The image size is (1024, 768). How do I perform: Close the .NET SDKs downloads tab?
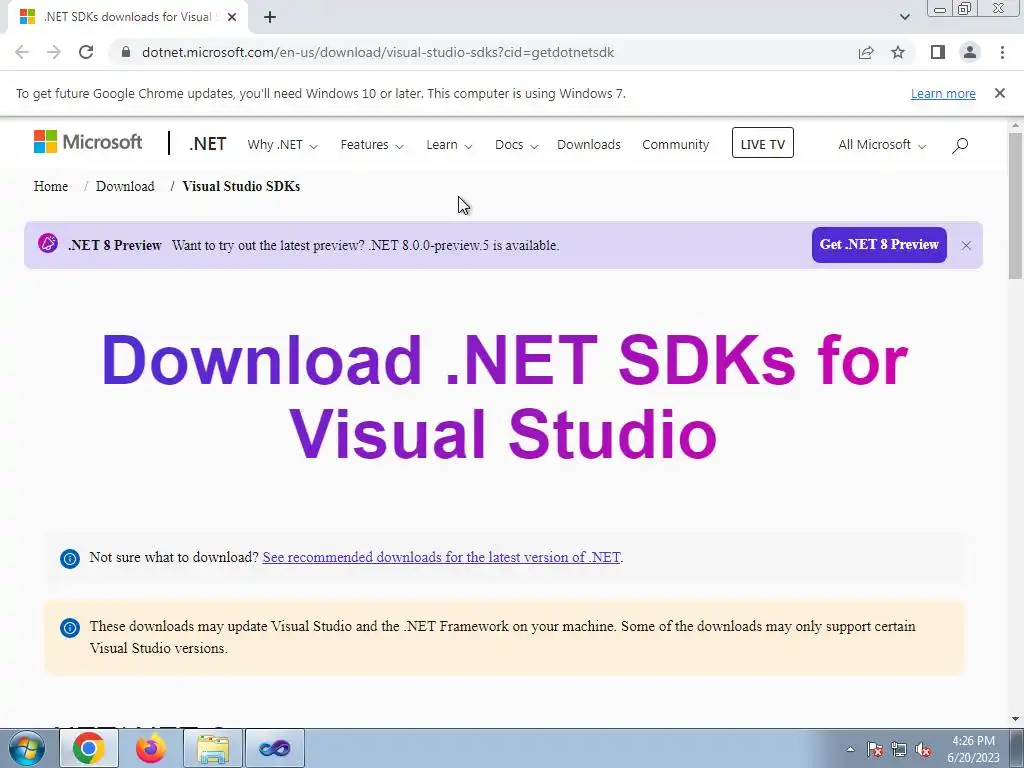pos(232,17)
